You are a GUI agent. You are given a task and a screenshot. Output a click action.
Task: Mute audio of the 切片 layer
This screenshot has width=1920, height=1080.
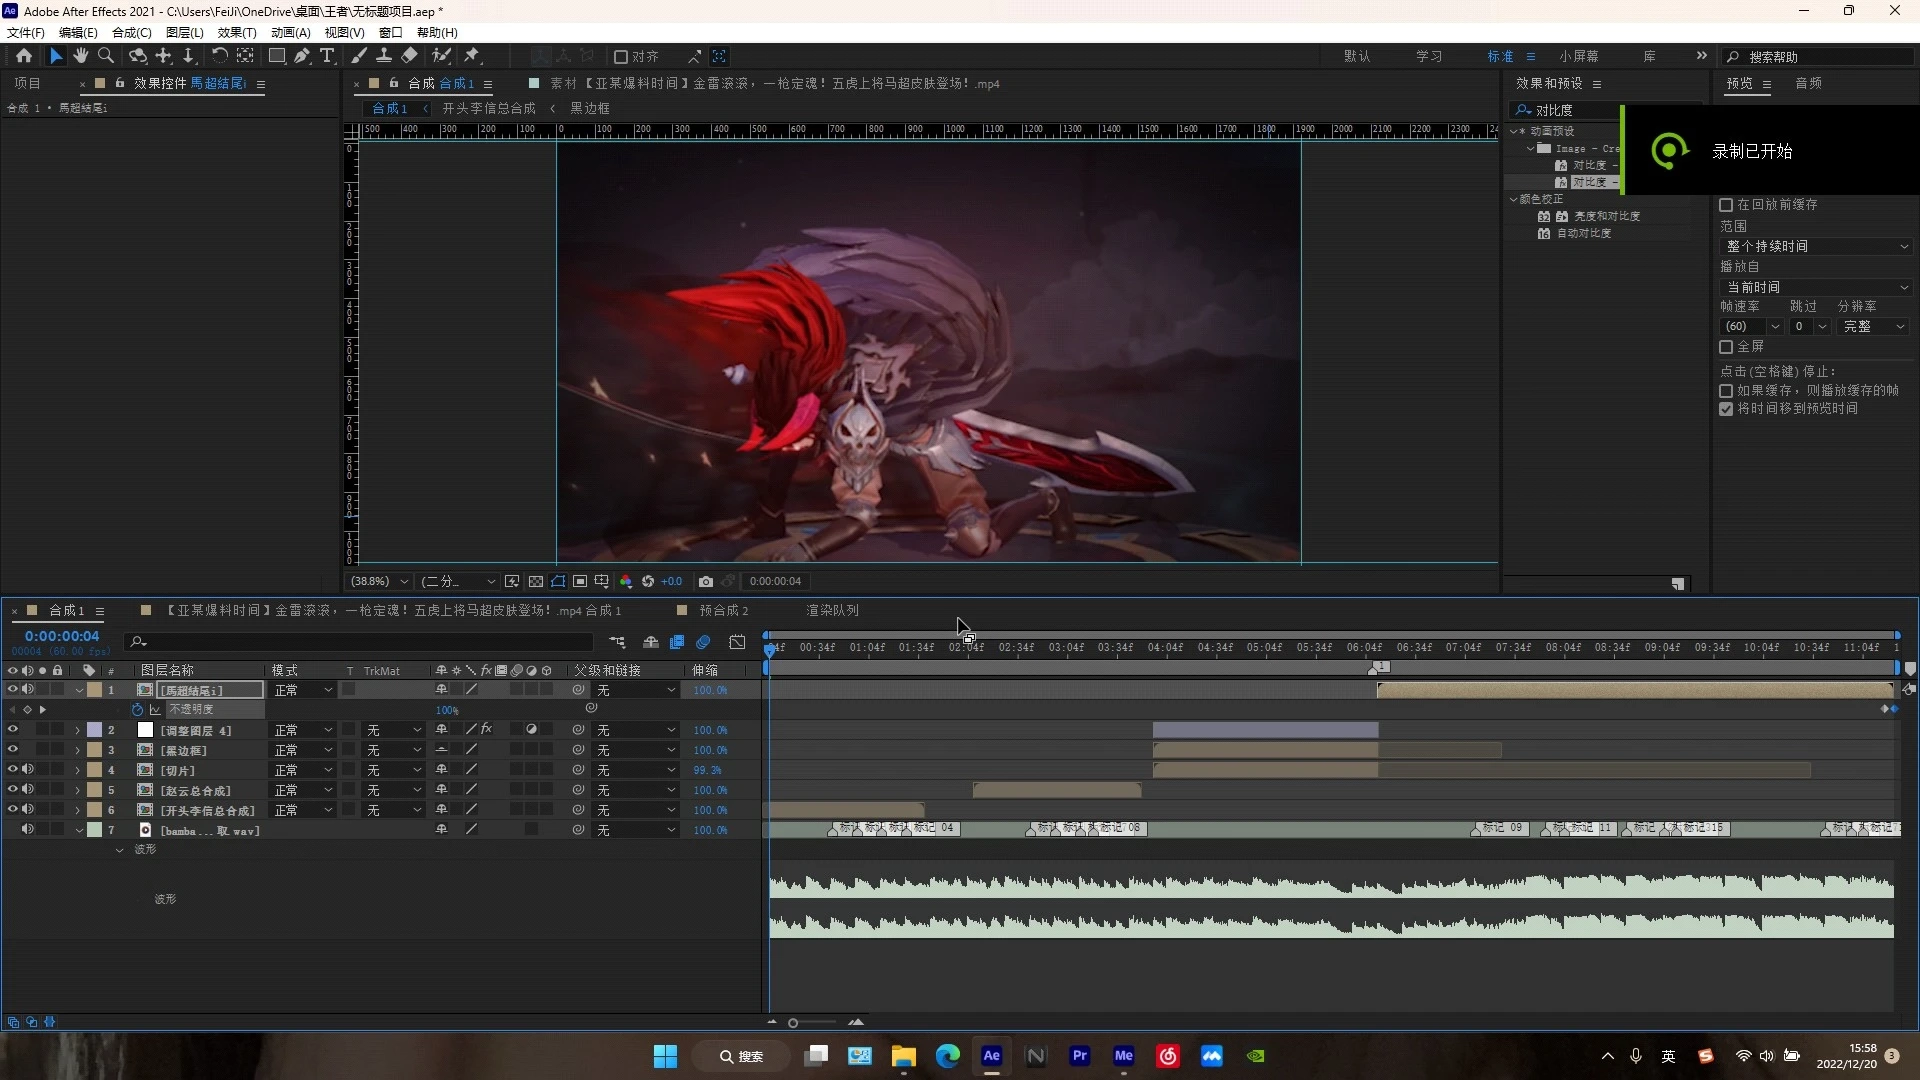pyautogui.click(x=28, y=769)
